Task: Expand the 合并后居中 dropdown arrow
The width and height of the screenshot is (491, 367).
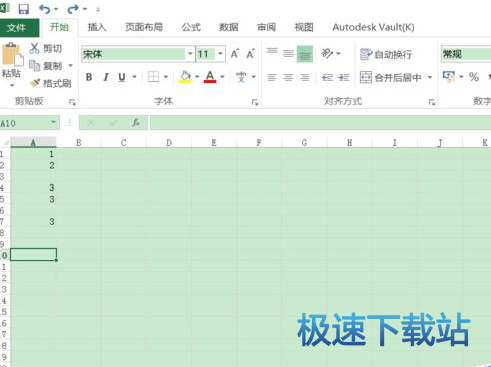Action: 430,77
